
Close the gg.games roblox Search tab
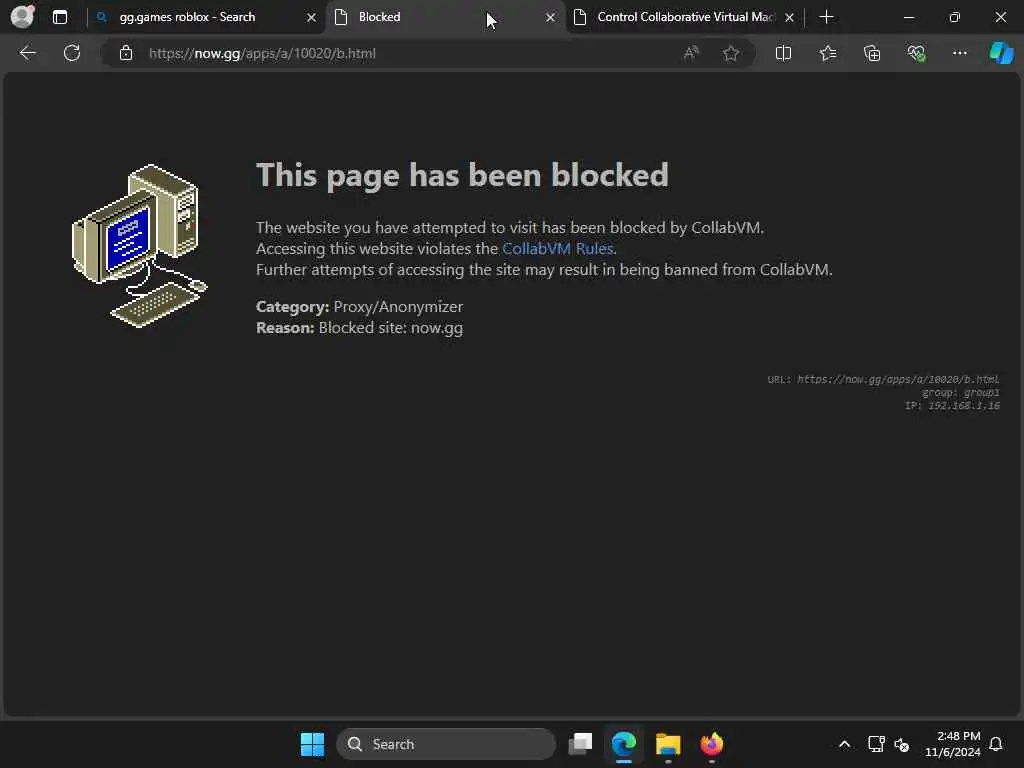click(312, 18)
